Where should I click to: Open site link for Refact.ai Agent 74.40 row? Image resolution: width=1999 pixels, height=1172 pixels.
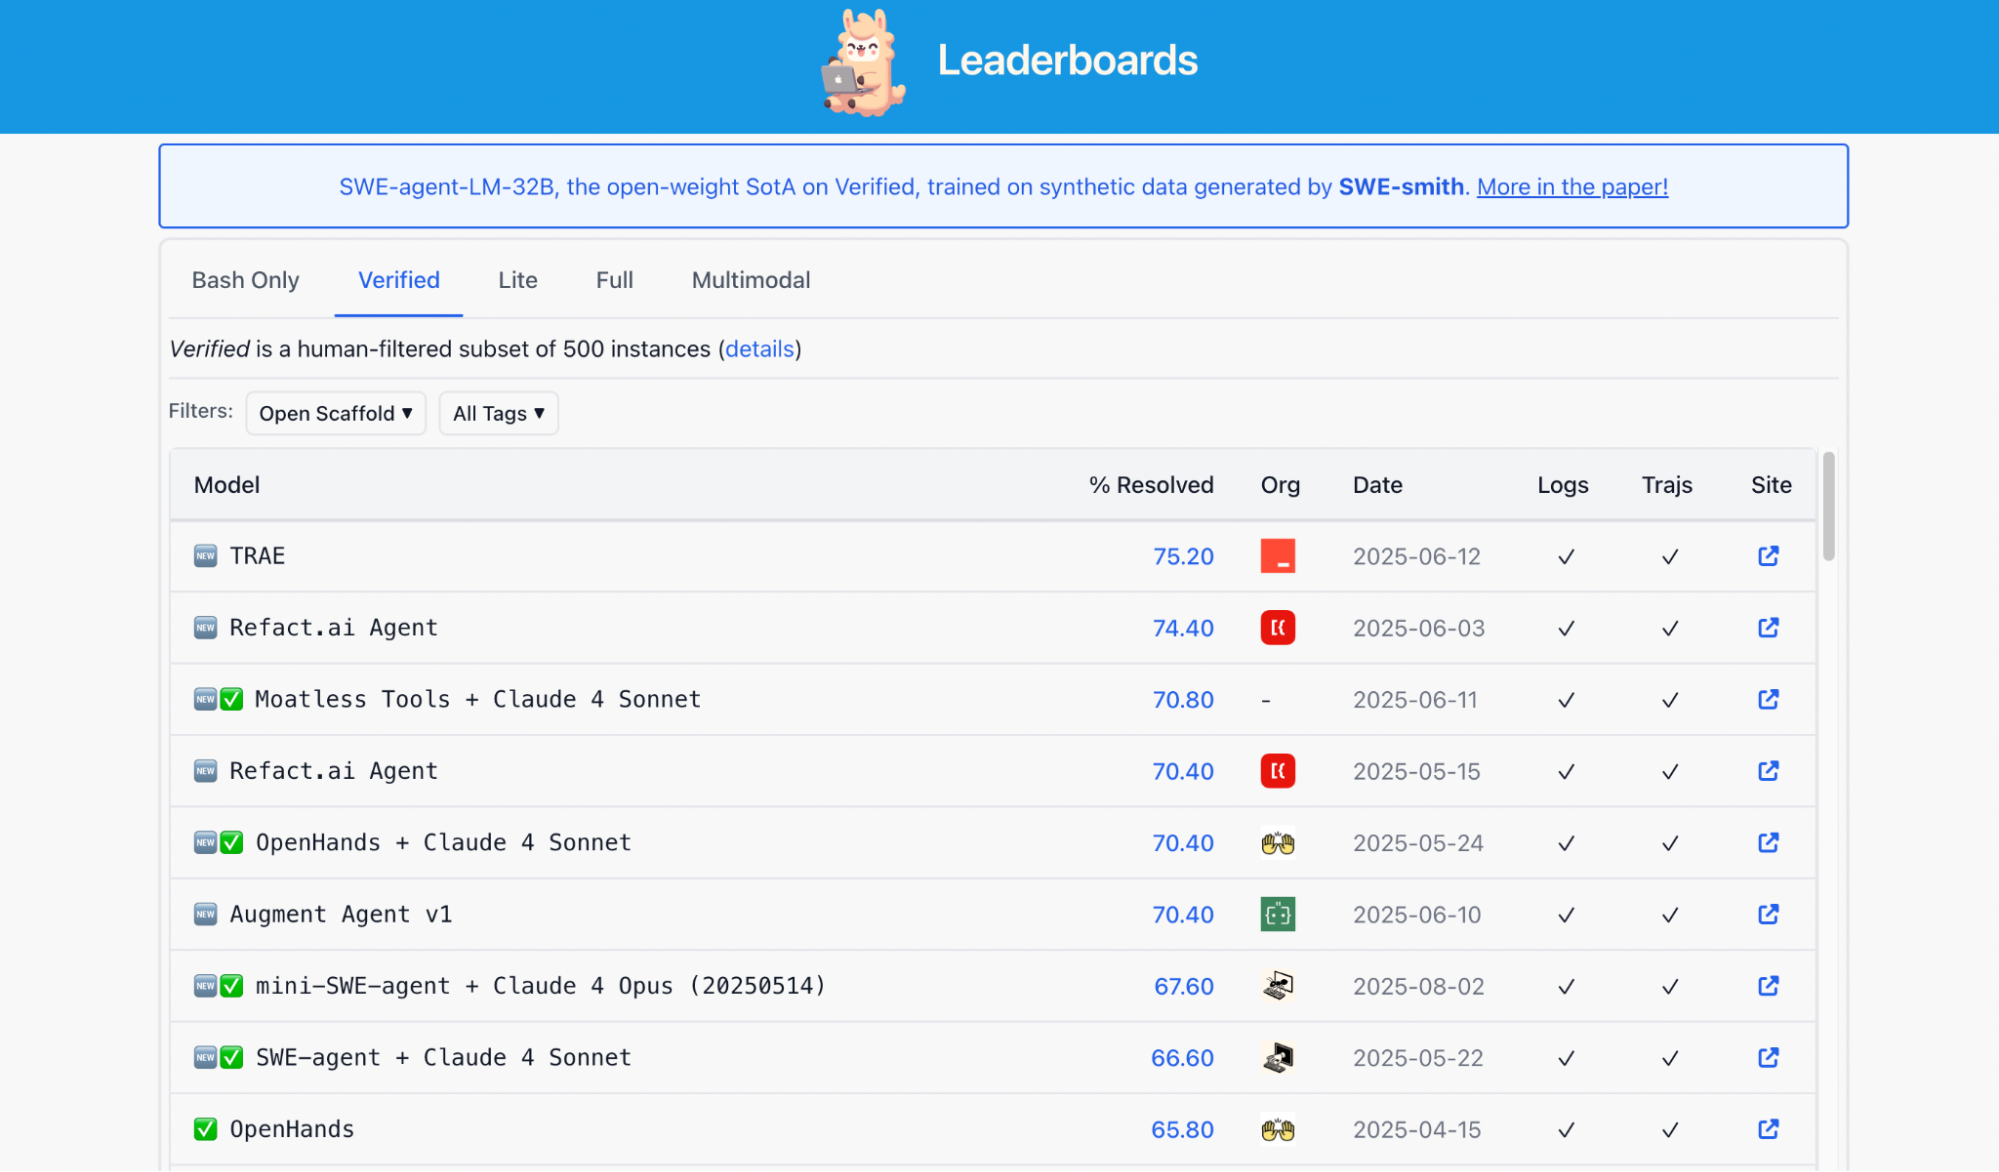pos(1768,628)
